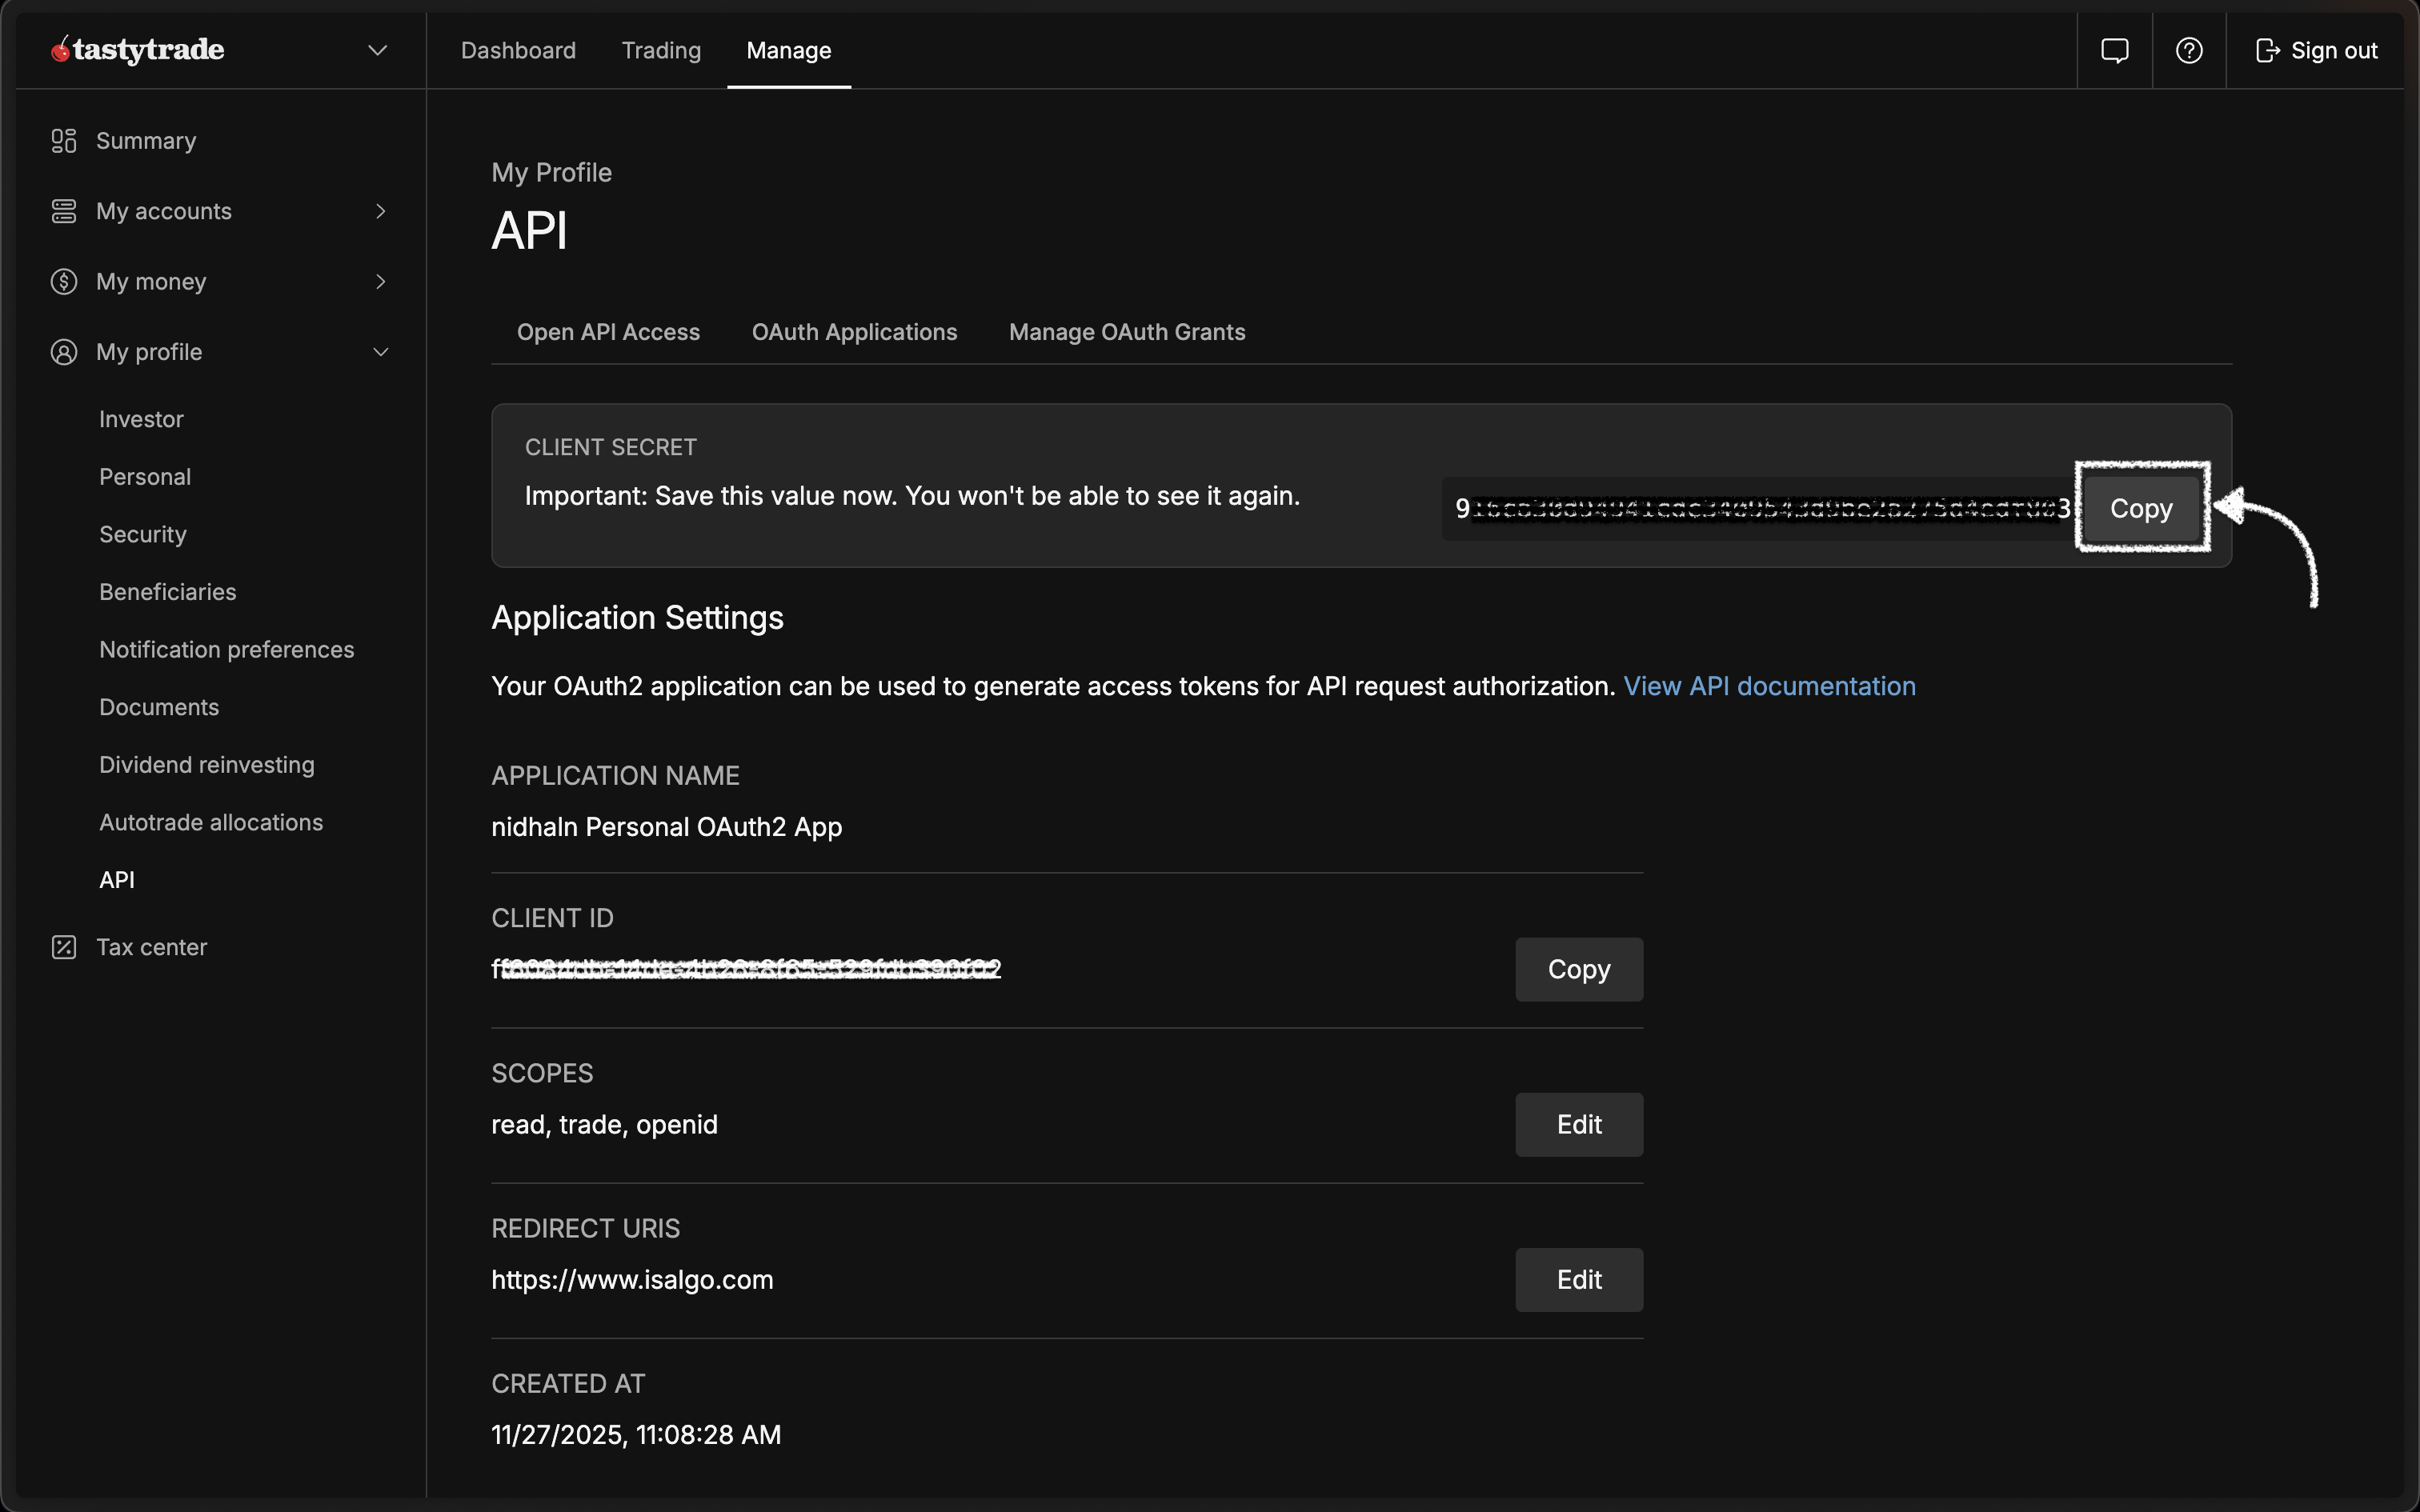The image size is (2420, 1512).
Task: Edit the Scopes setting
Action: pos(1578,1125)
